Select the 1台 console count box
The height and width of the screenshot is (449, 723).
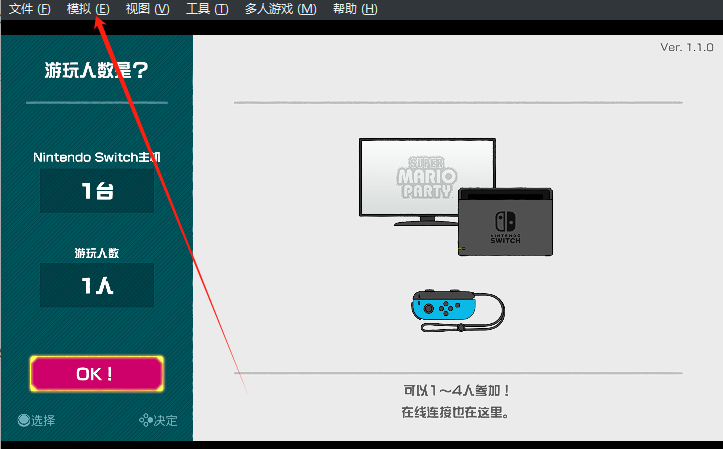coord(97,190)
